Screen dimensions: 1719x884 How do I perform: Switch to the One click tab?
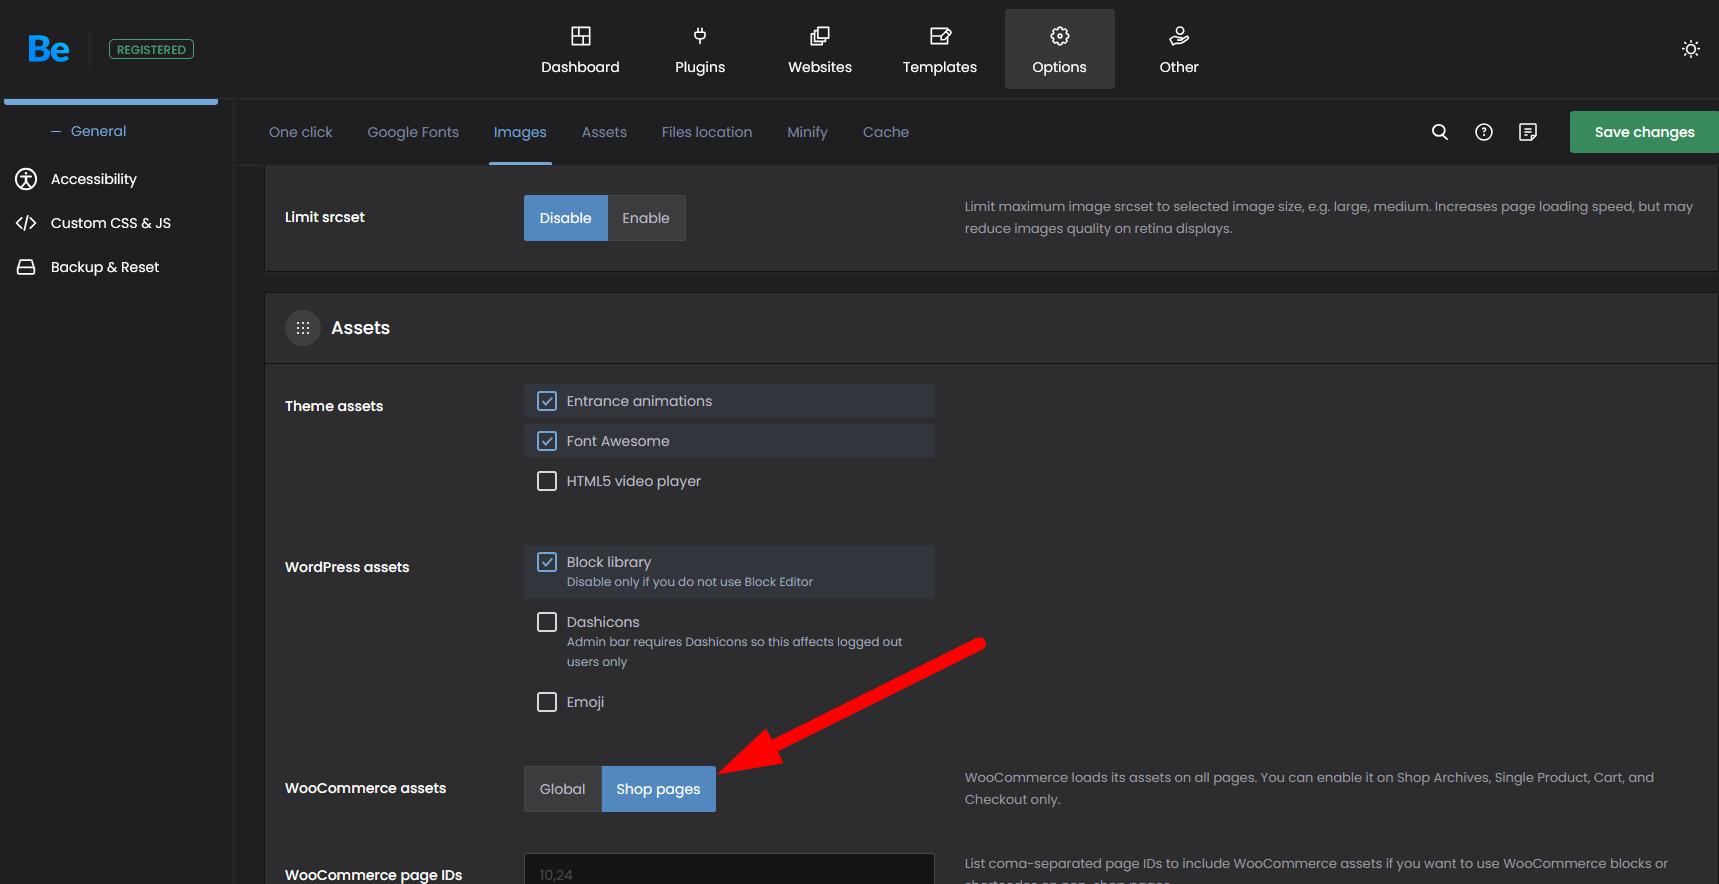pyautogui.click(x=300, y=132)
